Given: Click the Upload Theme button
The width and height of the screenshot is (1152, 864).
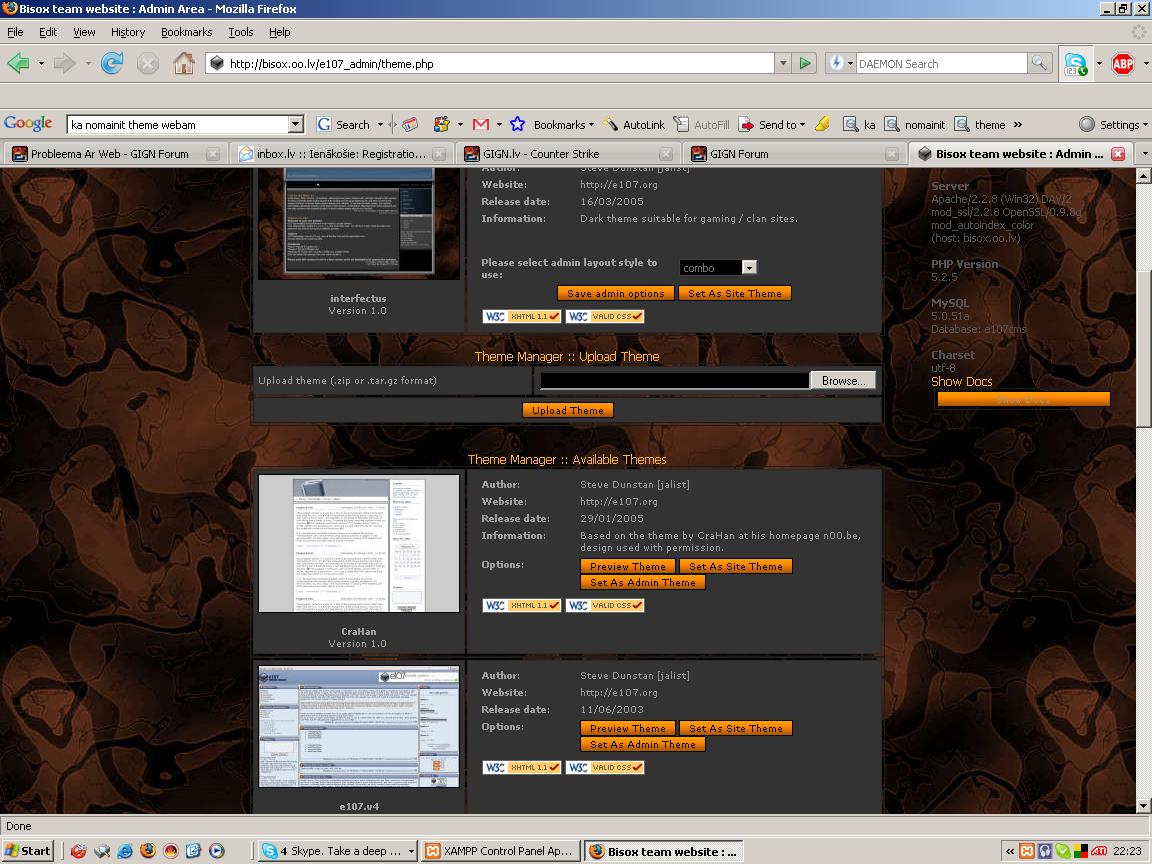Looking at the screenshot, I should click(568, 410).
